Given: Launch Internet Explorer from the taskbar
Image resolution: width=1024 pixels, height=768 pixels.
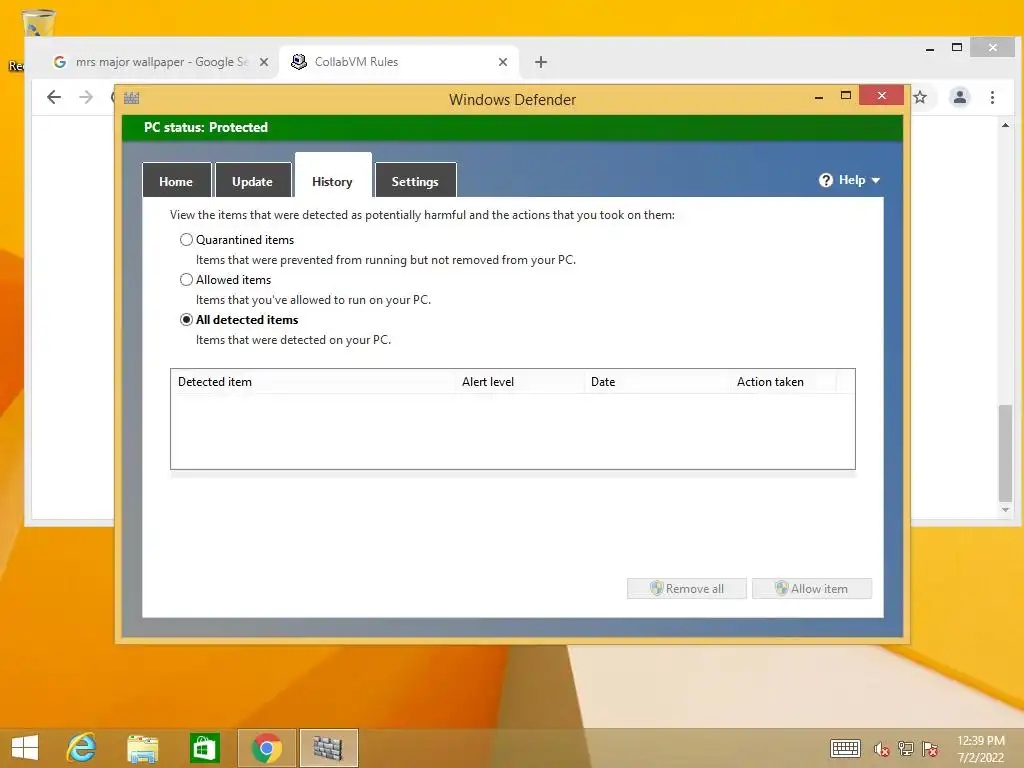Looking at the screenshot, I should (x=82, y=748).
